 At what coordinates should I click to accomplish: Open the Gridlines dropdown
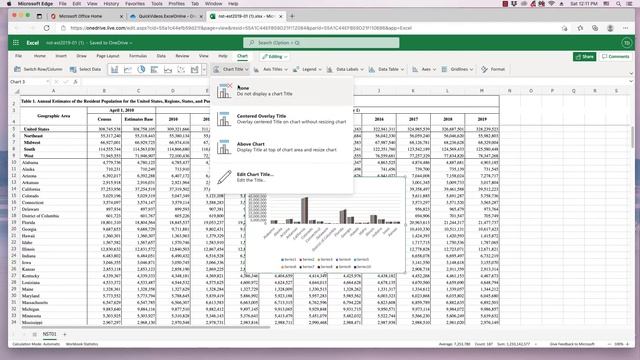click(x=457, y=69)
